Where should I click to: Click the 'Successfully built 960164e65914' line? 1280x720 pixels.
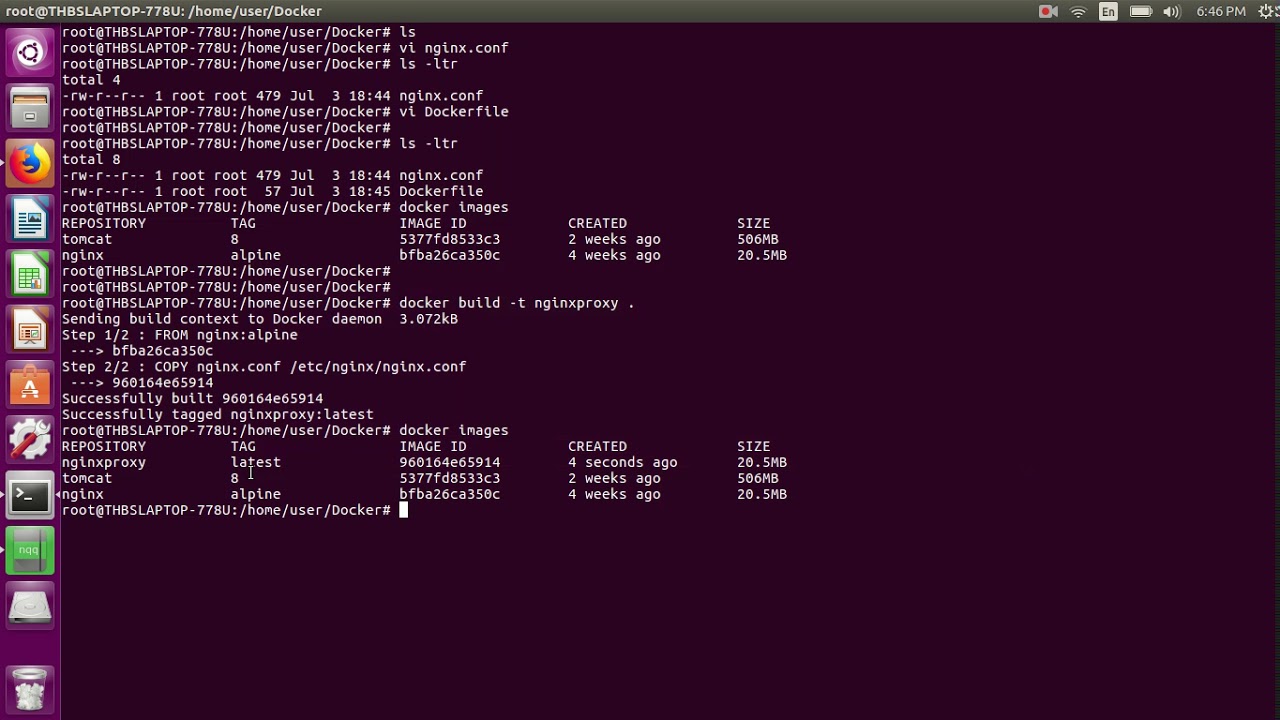(192, 398)
